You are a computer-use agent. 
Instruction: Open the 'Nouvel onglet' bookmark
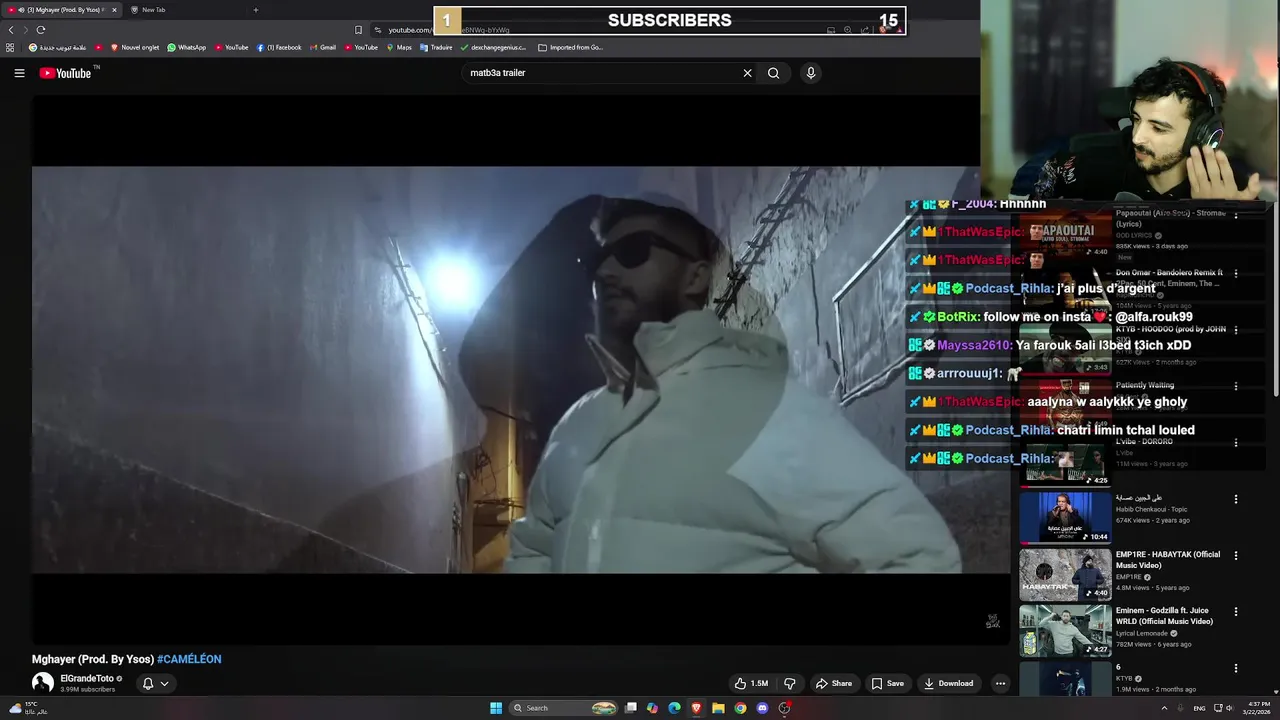pyautogui.click(x=135, y=47)
